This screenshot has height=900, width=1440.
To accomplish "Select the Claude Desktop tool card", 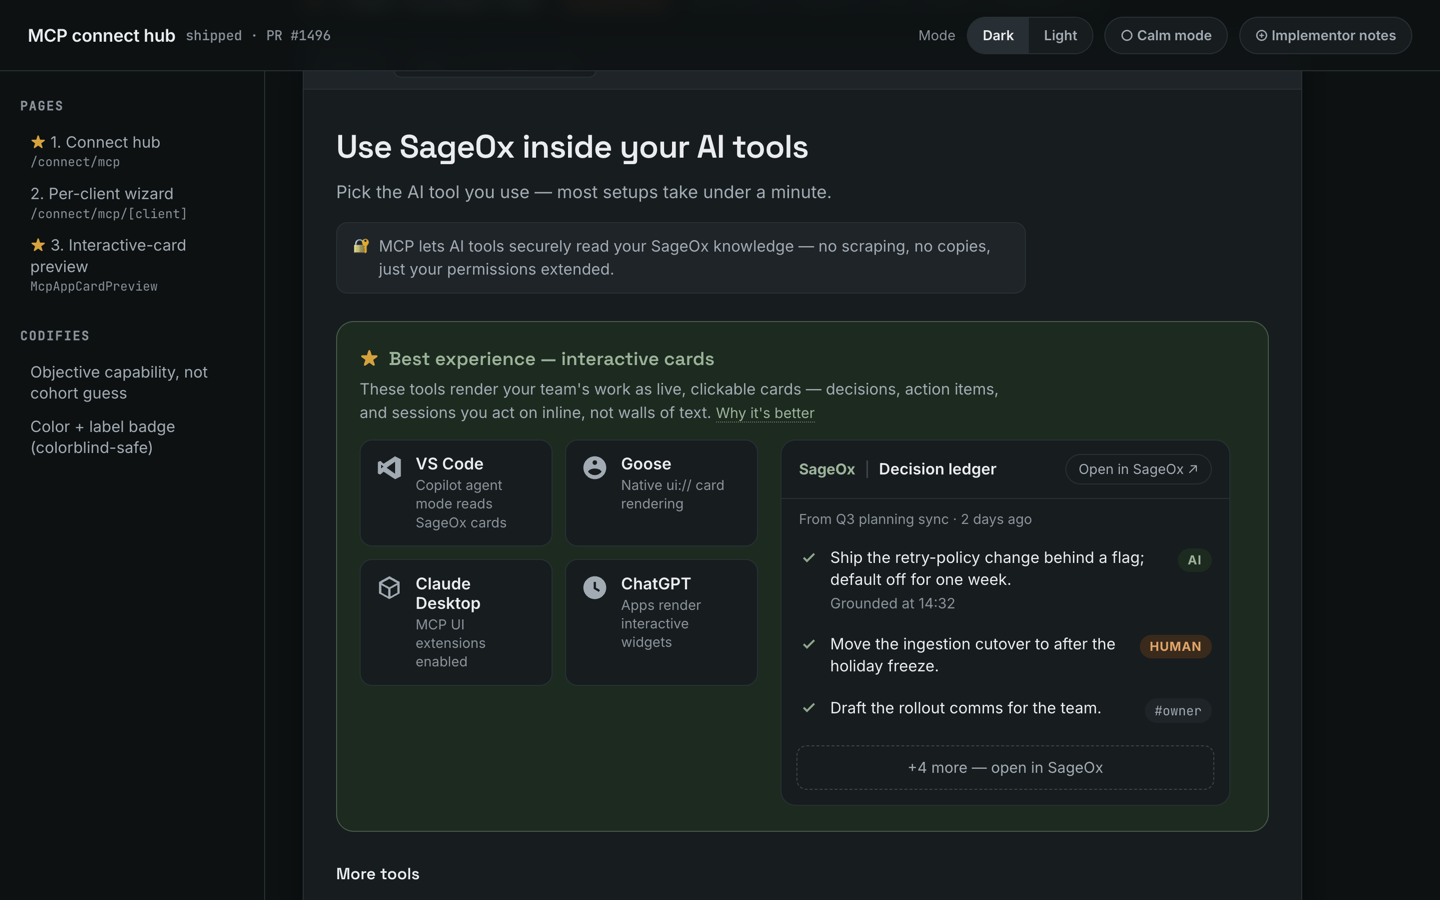I will [456, 622].
